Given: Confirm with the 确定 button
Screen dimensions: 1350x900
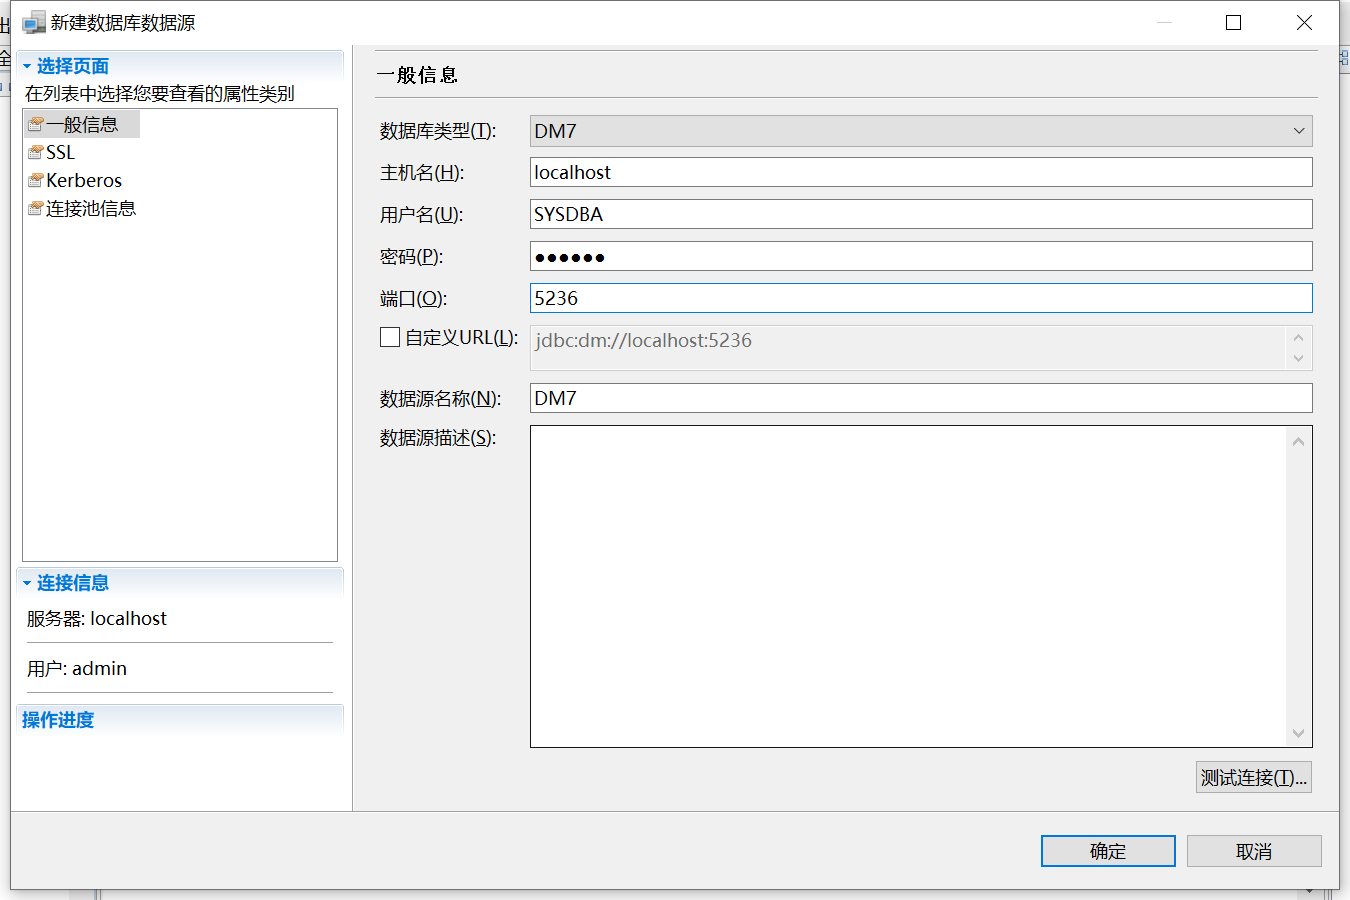Looking at the screenshot, I should tap(1108, 851).
